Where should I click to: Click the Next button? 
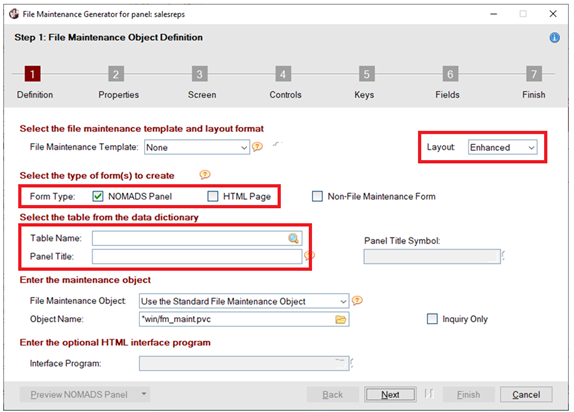click(x=390, y=394)
